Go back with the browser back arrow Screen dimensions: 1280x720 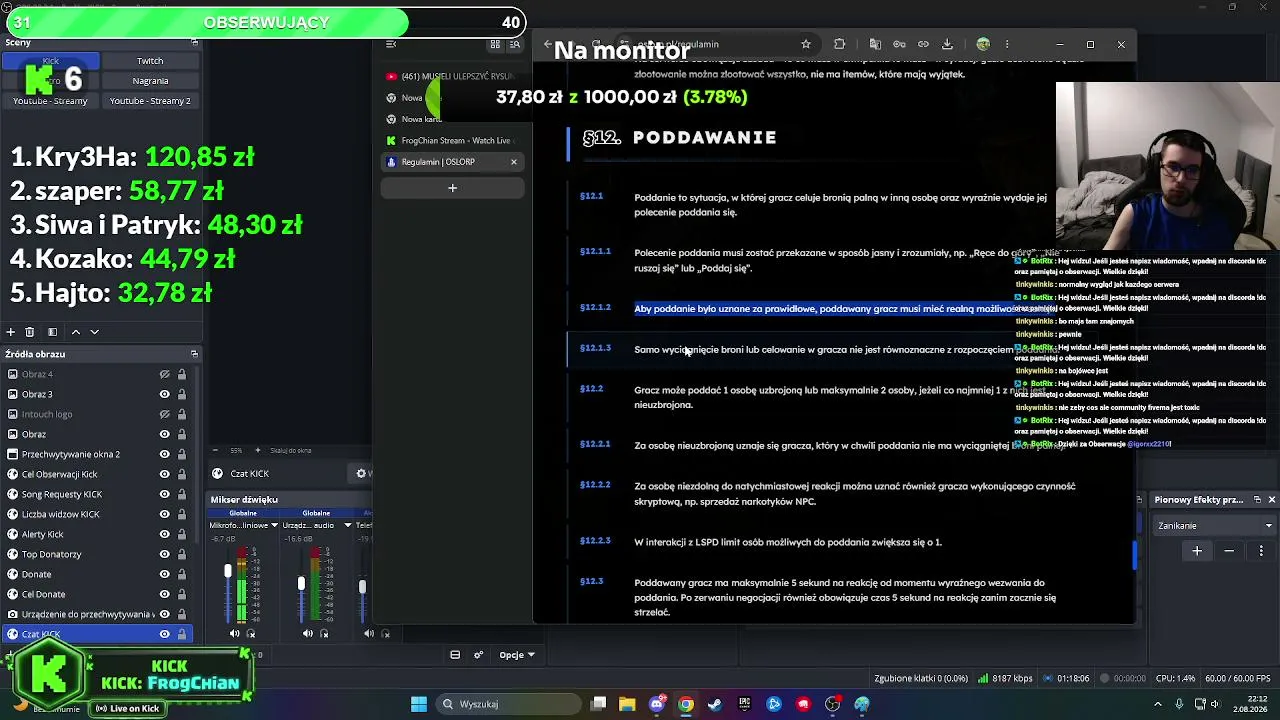point(547,44)
